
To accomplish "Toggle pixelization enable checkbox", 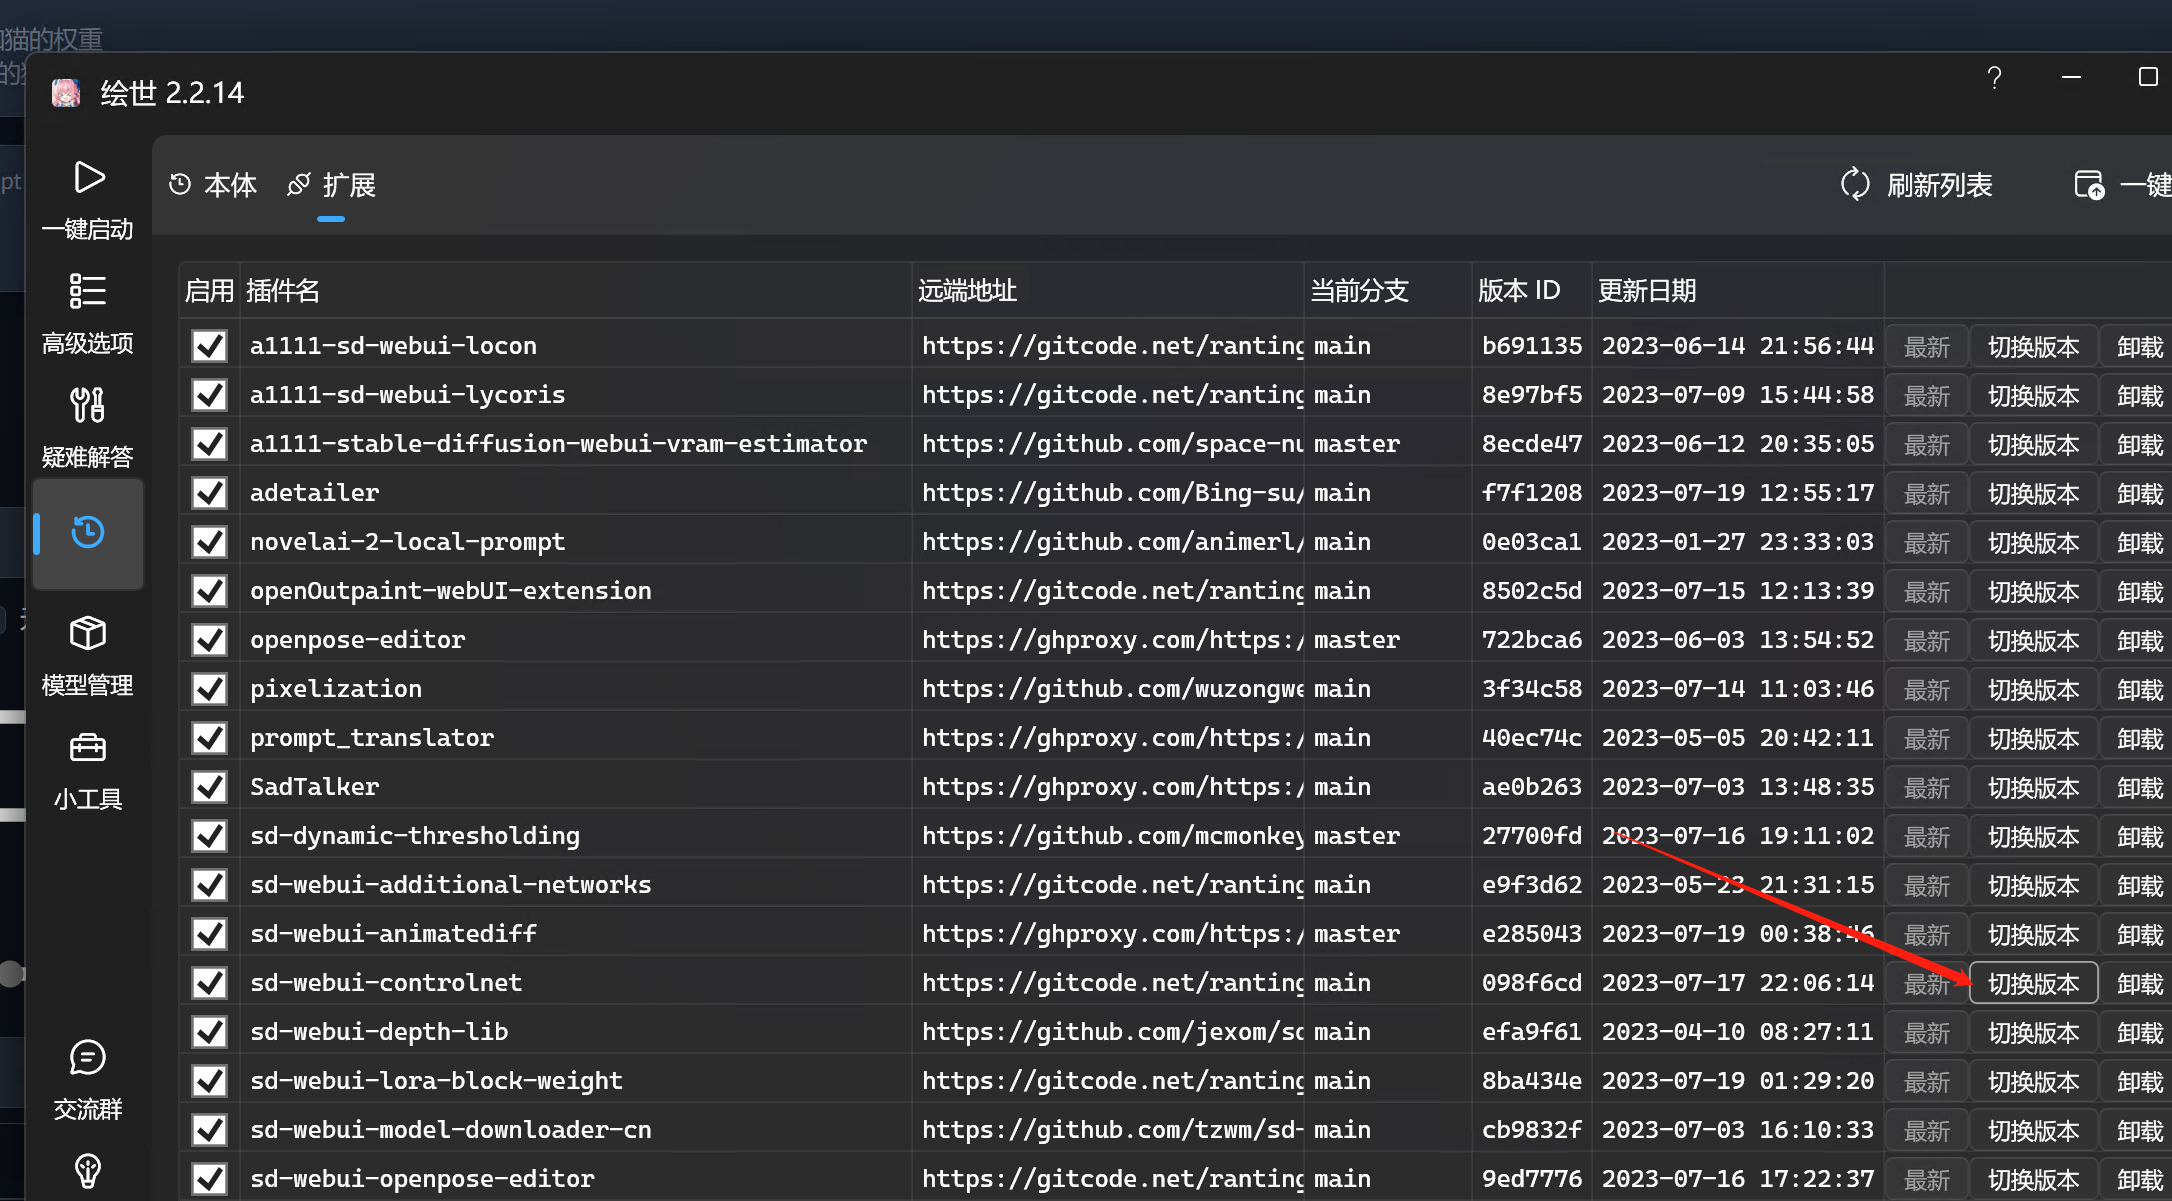I will tap(210, 689).
